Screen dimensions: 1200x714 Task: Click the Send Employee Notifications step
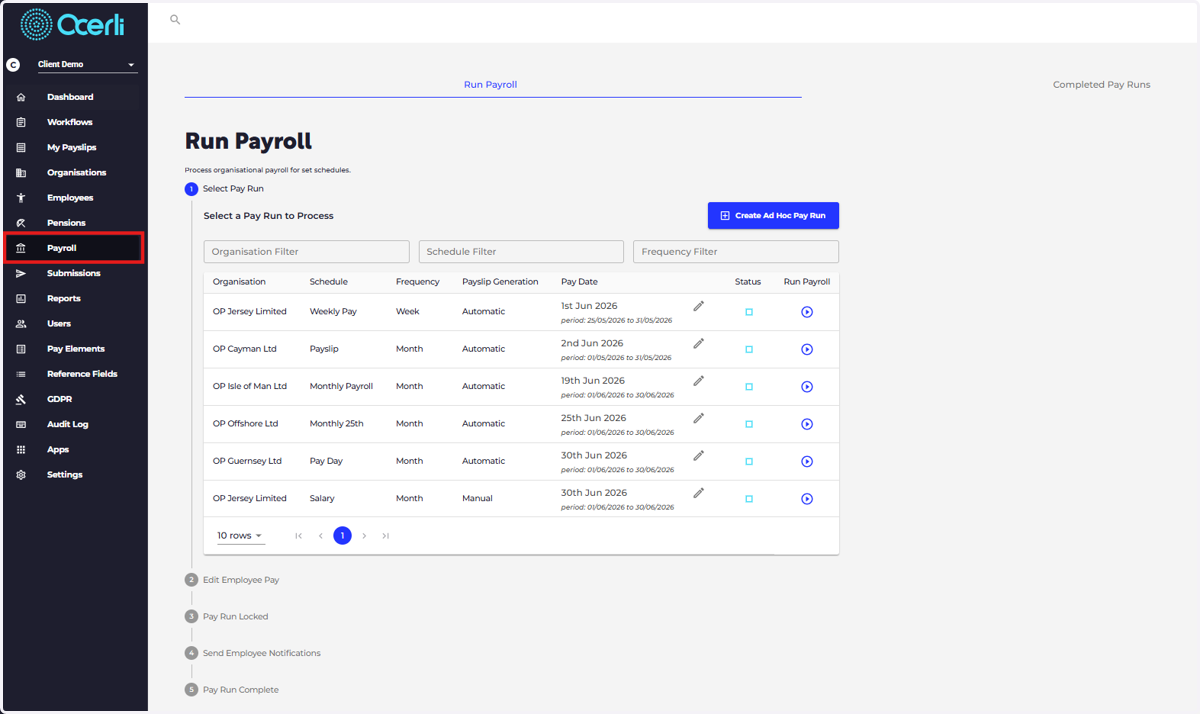pyautogui.click(x=253, y=653)
